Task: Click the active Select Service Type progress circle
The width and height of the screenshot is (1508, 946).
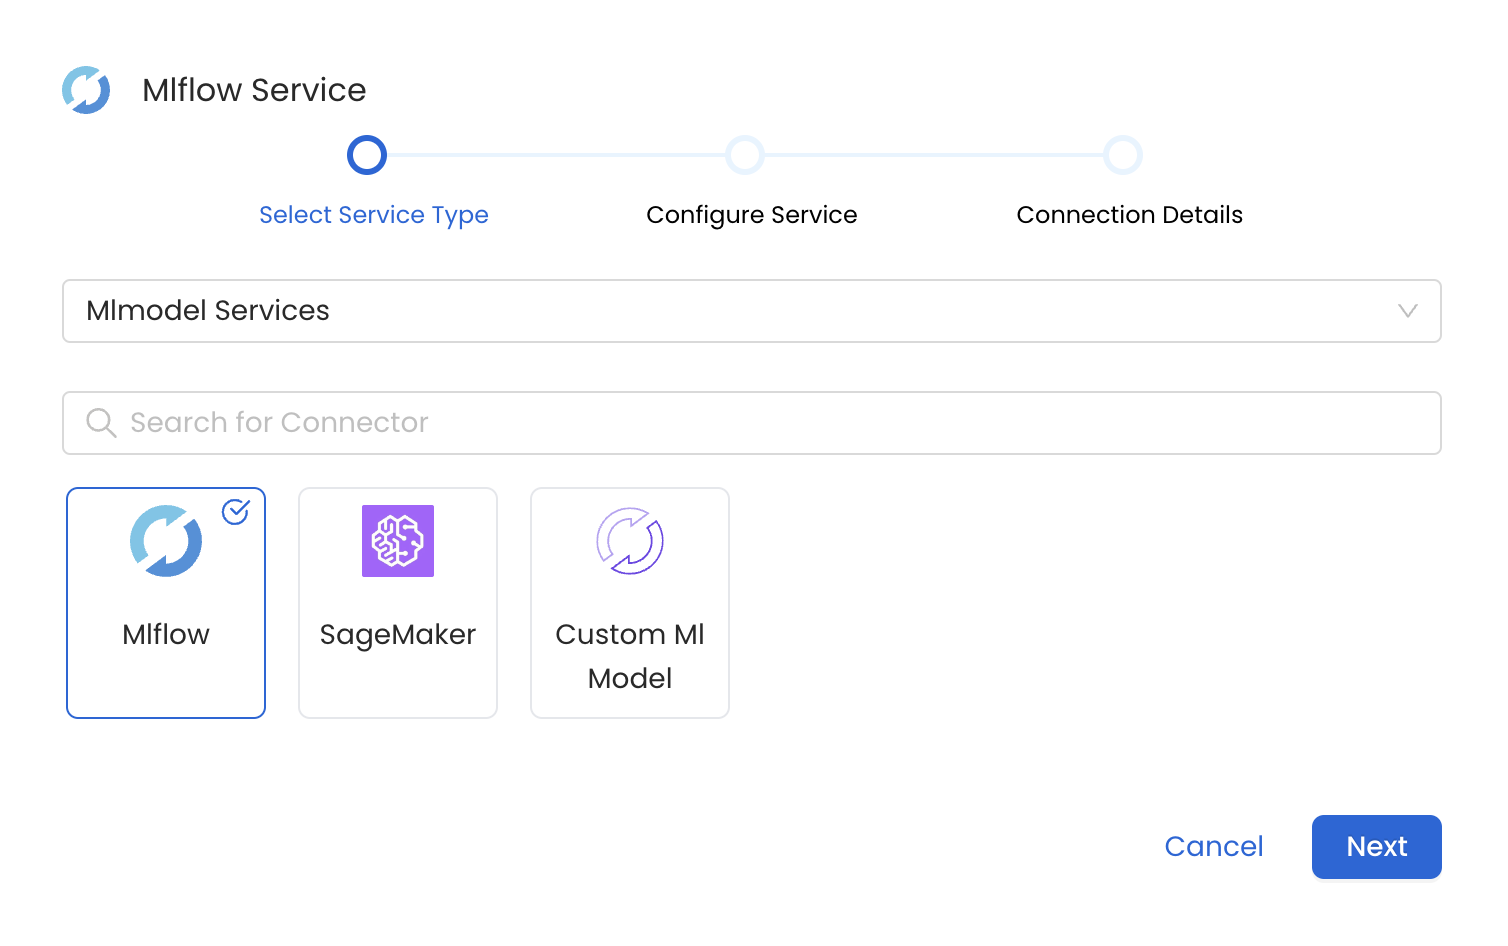Action: [x=366, y=155]
